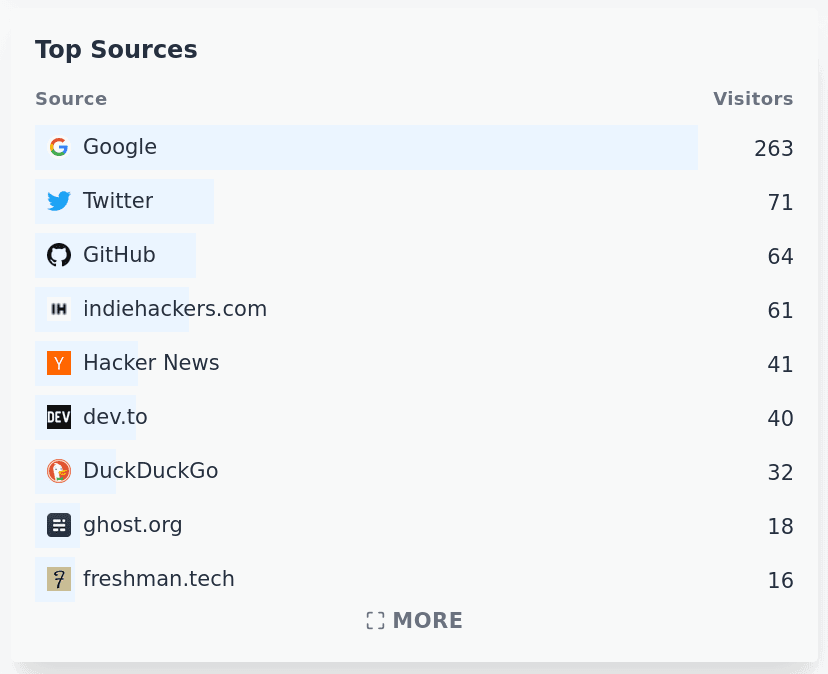Click the Google favicon icon

[x=59, y=147]
